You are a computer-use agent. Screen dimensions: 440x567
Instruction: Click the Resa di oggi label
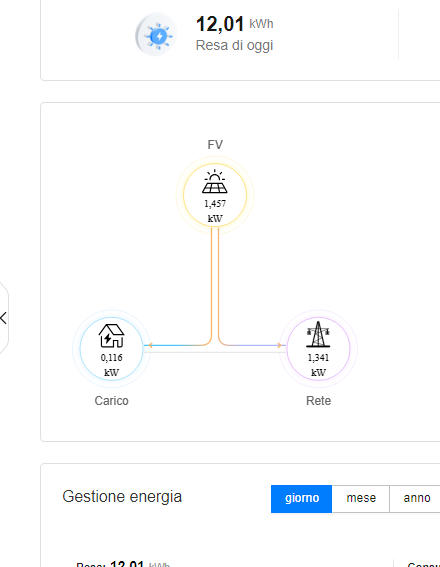[x=234, y=46]
